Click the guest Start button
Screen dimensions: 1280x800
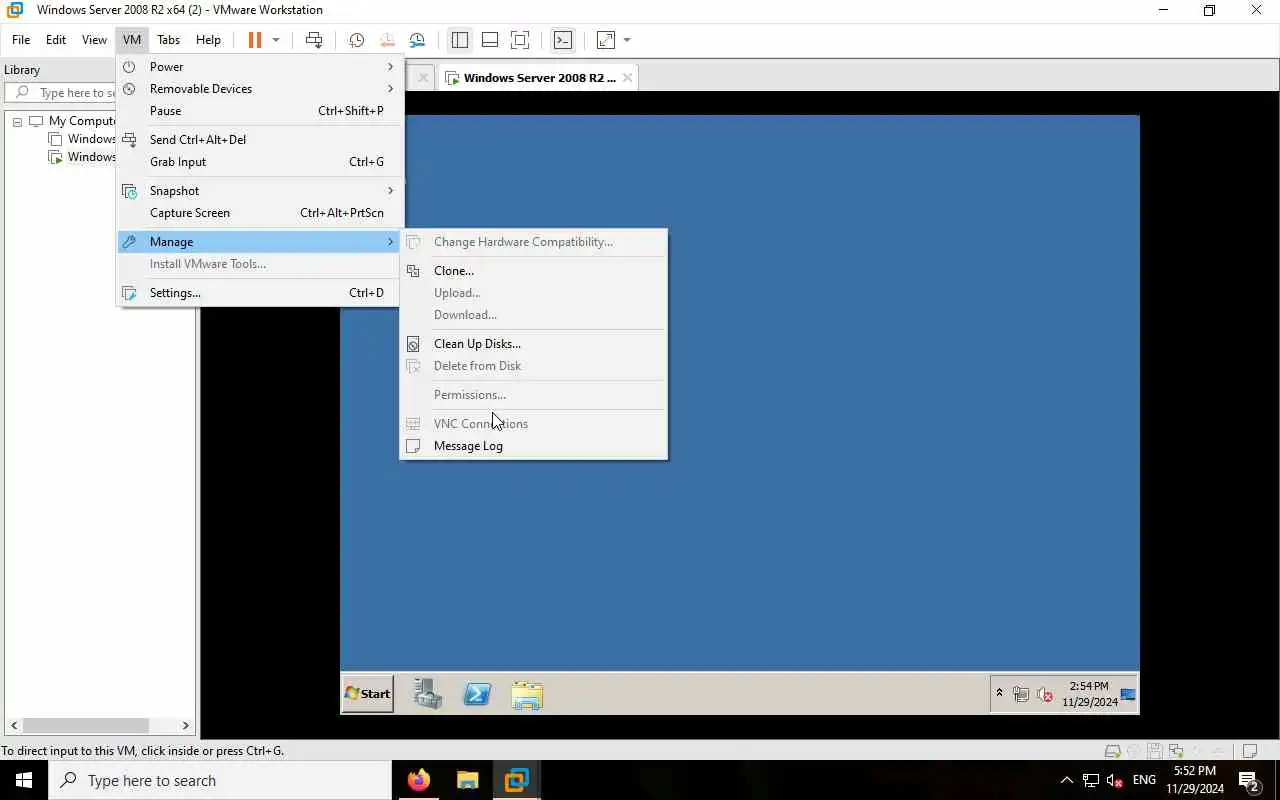tap(367, 694)
